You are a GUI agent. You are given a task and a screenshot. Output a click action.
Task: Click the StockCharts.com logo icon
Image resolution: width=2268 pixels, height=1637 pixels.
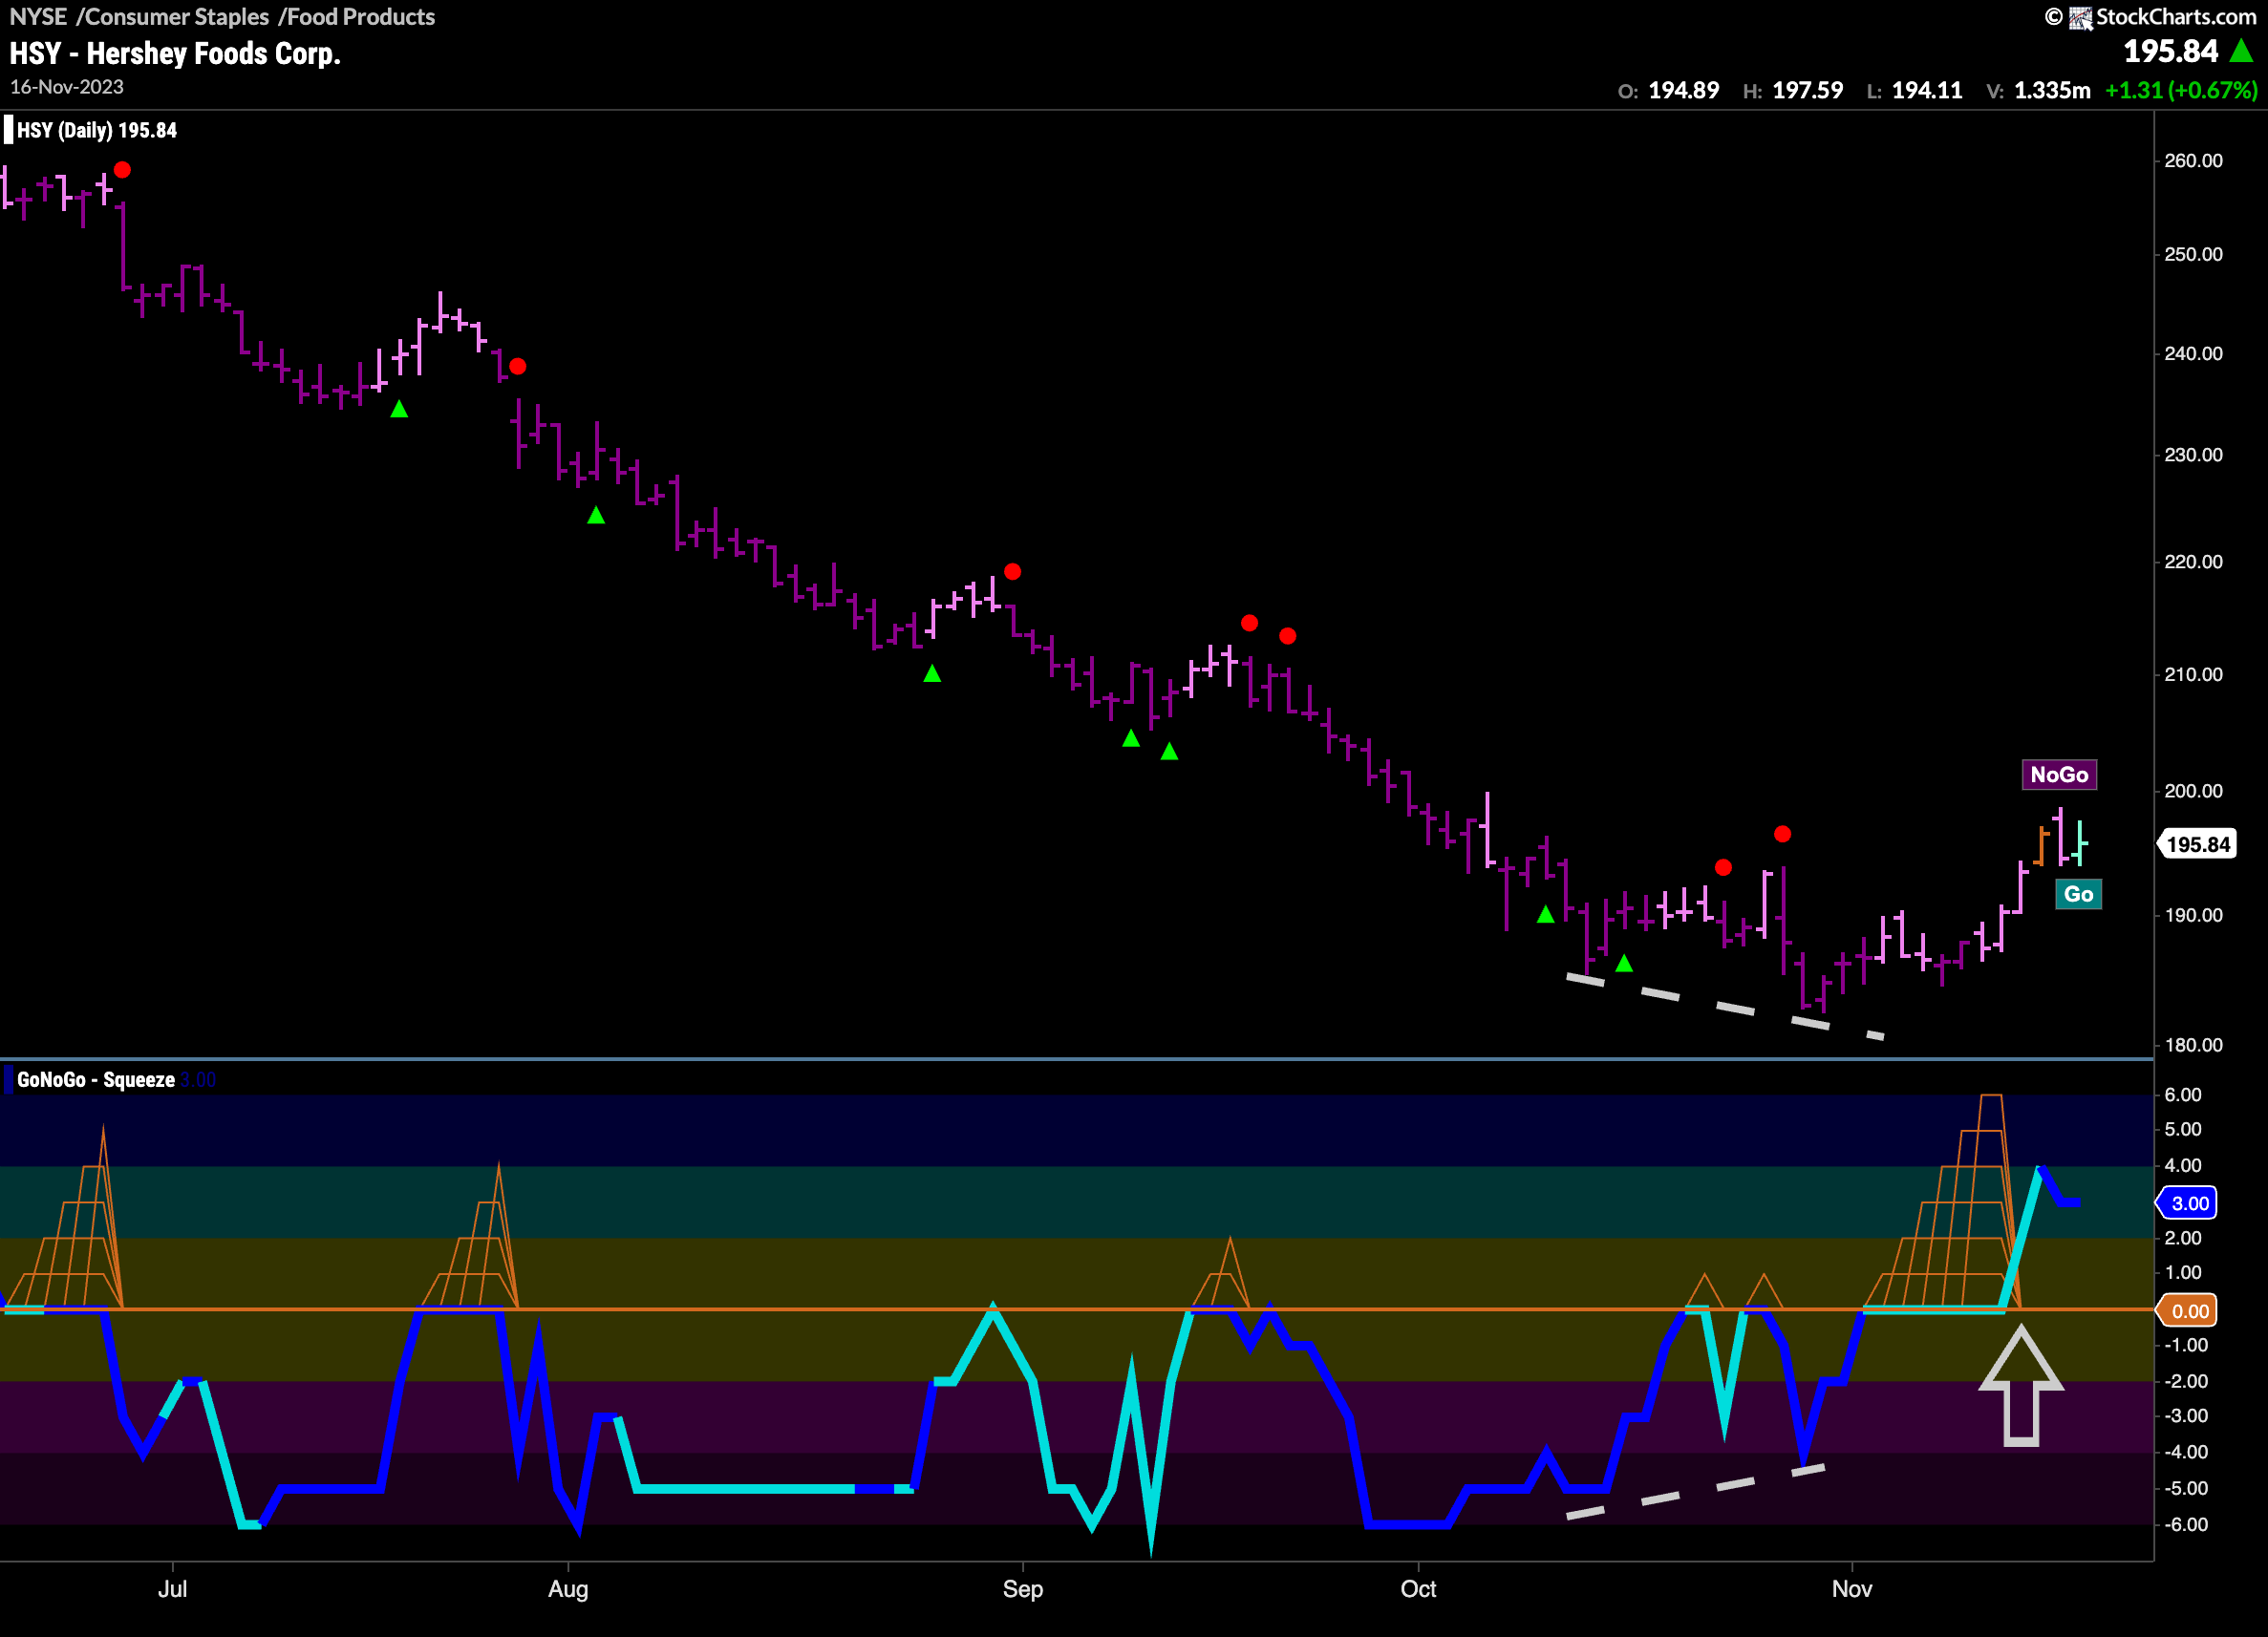pyautogui.click(x=2080, y=17)
